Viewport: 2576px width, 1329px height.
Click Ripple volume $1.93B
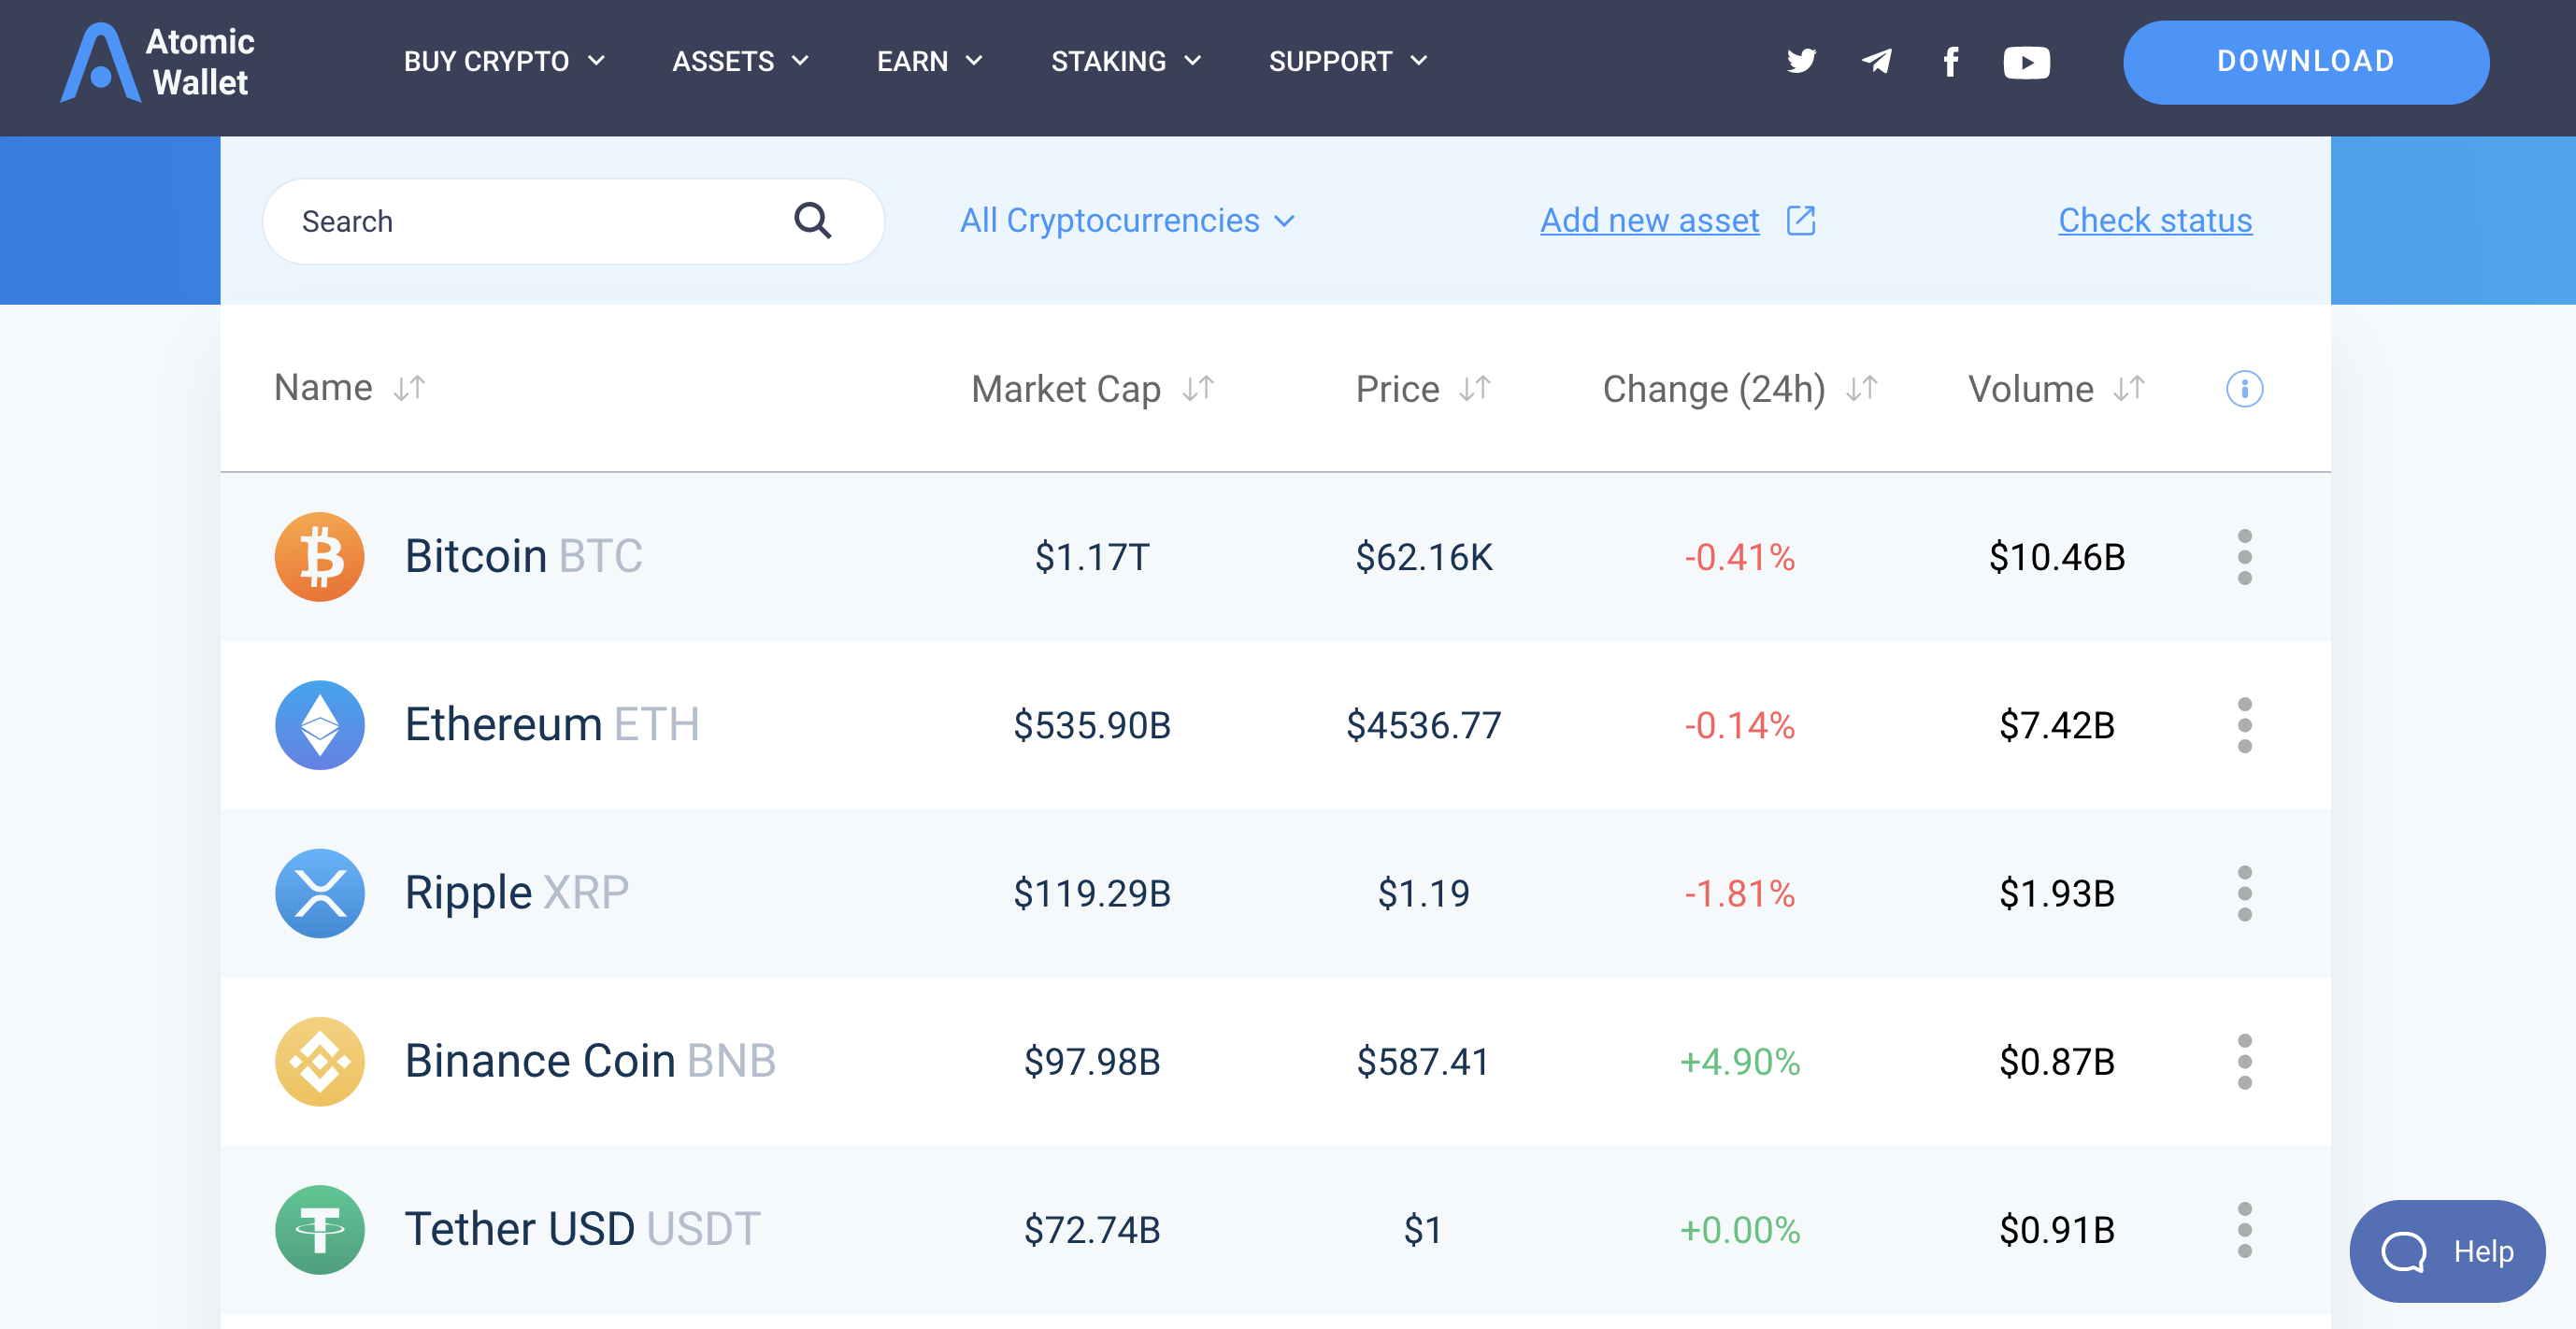pos(2056,892)
